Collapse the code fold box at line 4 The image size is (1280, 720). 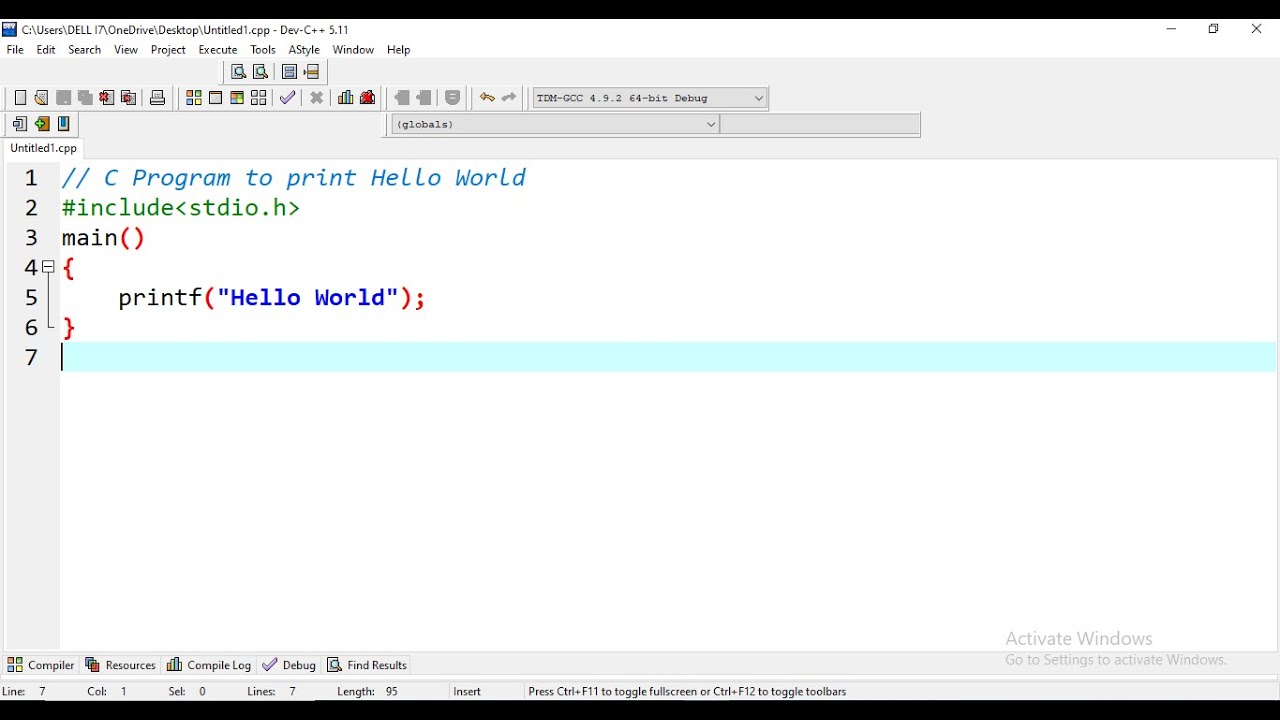click(x=48, y=267)
